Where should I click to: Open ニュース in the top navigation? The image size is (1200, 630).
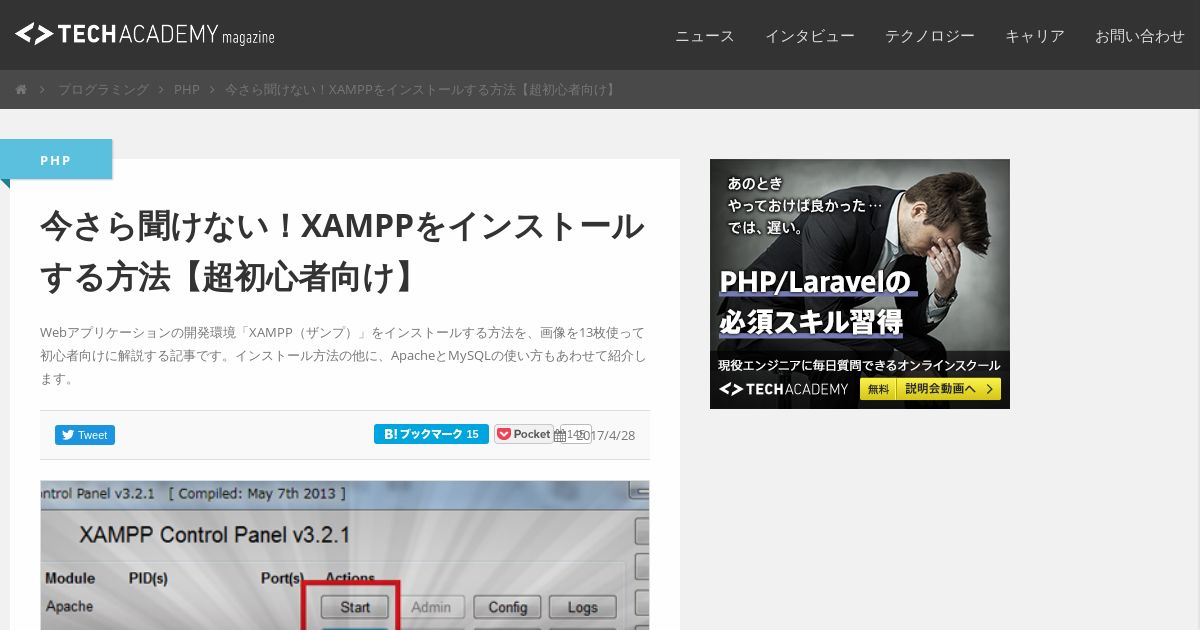point(705,36)
